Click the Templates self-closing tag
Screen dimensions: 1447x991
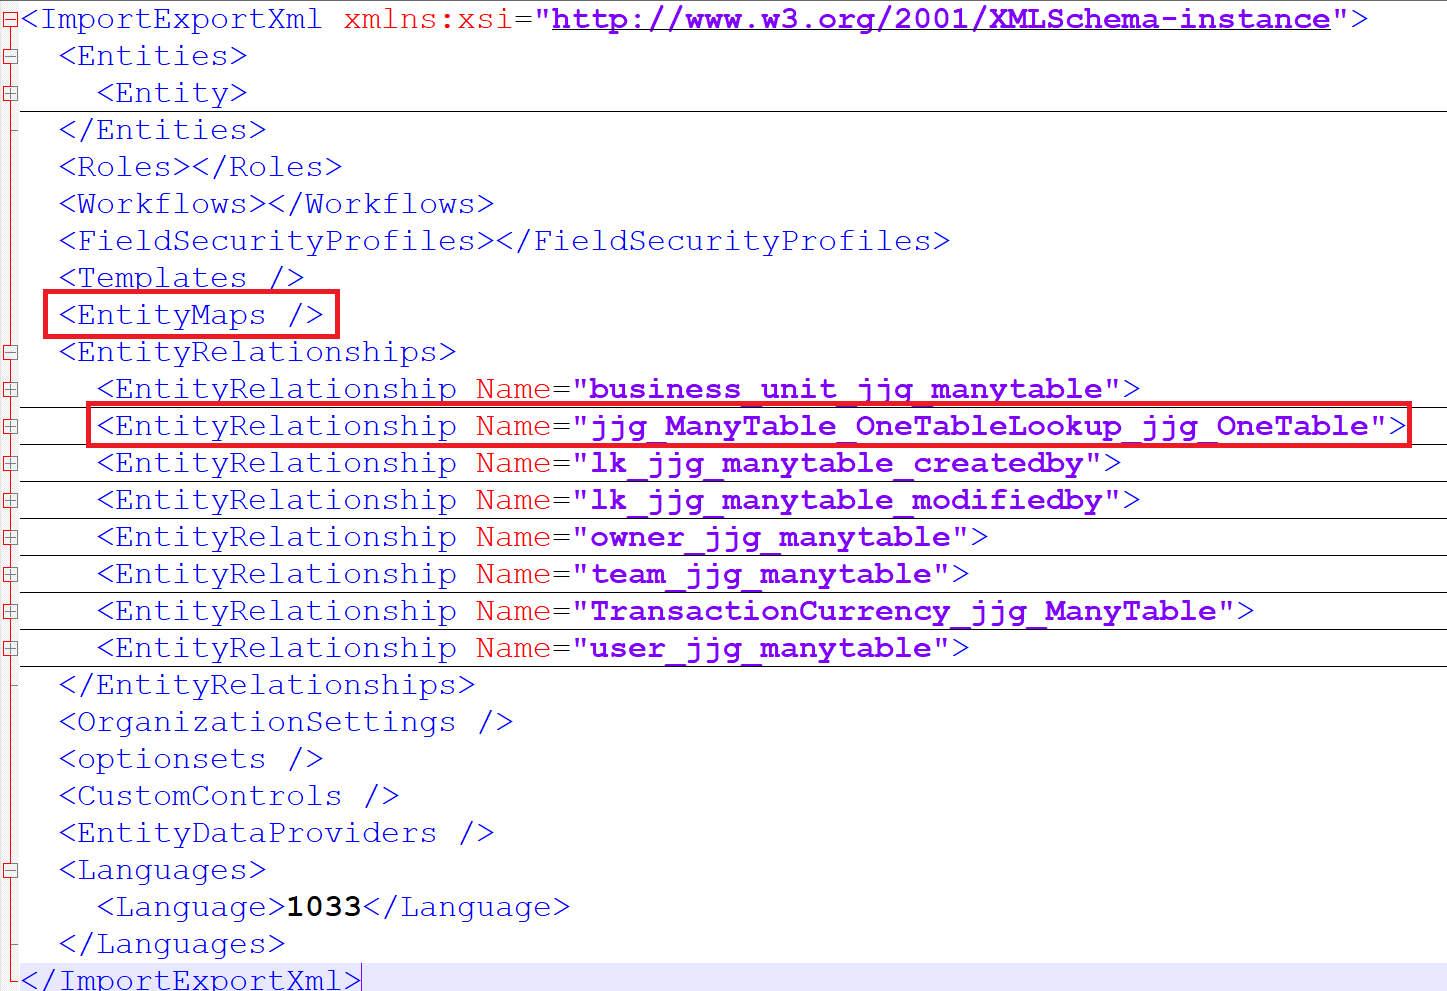coord(181,278)
